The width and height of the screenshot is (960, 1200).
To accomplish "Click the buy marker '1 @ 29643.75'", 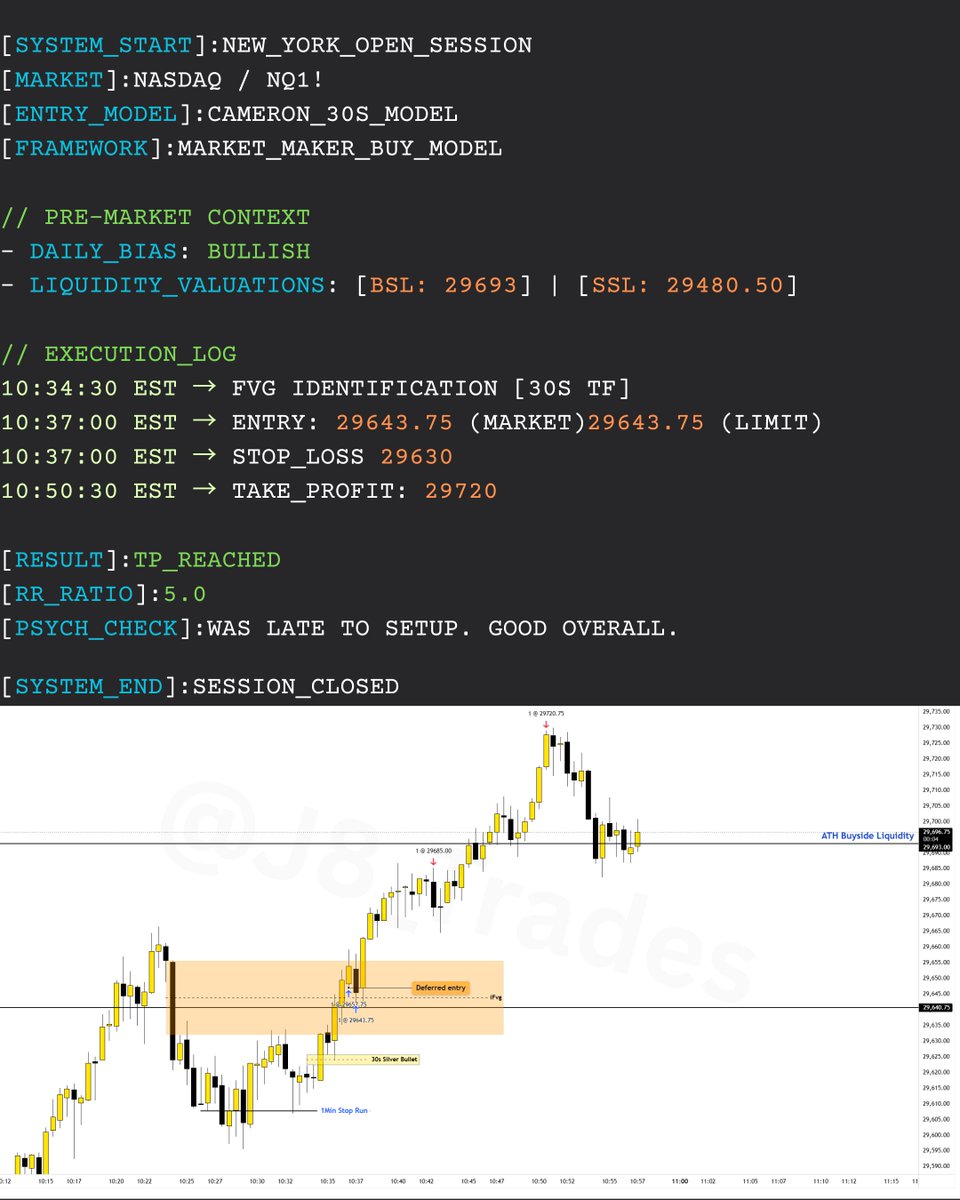I will [x=356, y=1020].
